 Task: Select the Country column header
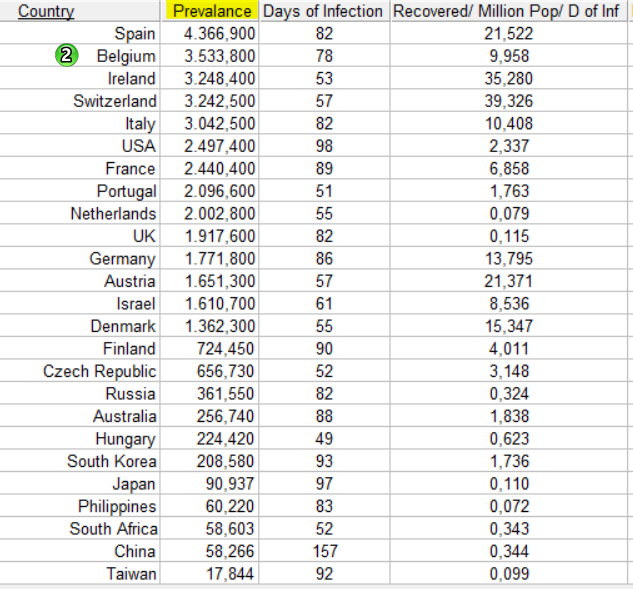coord(46,11)
